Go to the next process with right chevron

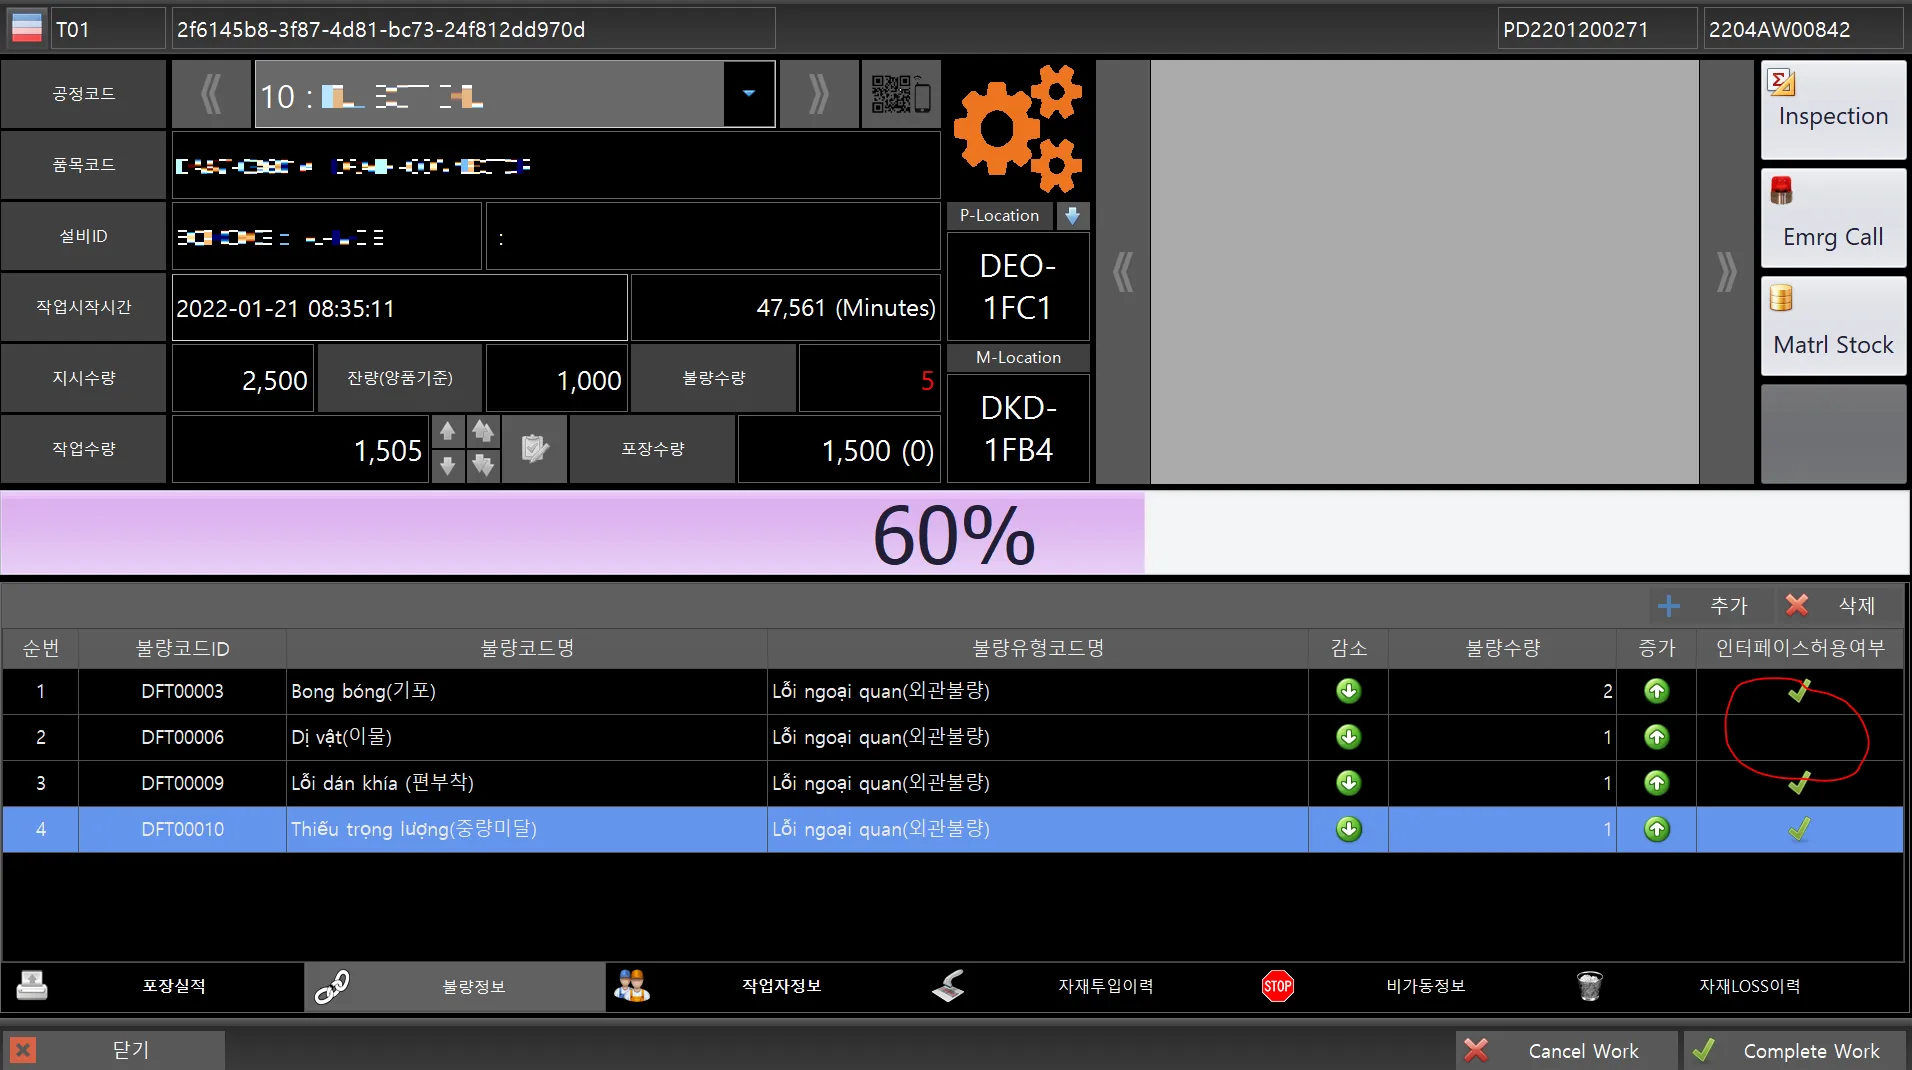coord(818,94)
